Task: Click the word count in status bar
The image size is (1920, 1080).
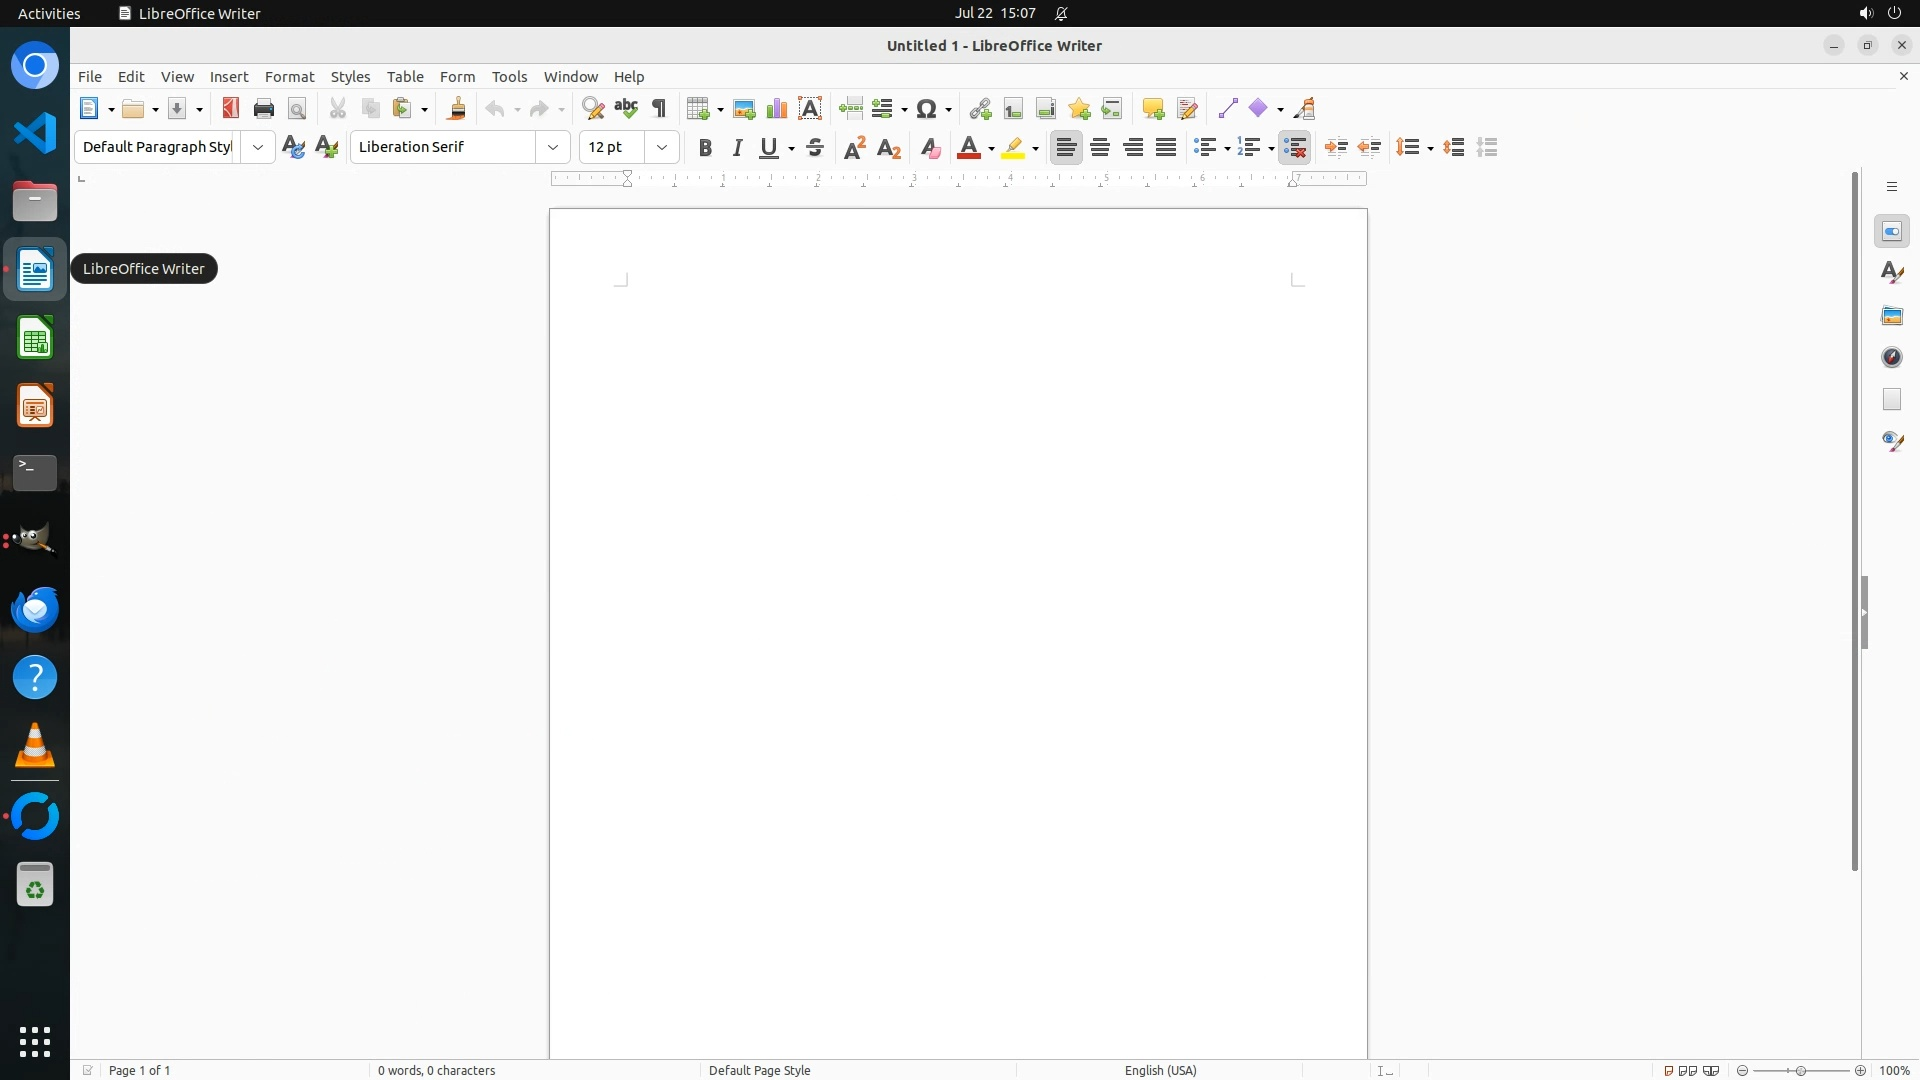Action: pos(437,1070)
